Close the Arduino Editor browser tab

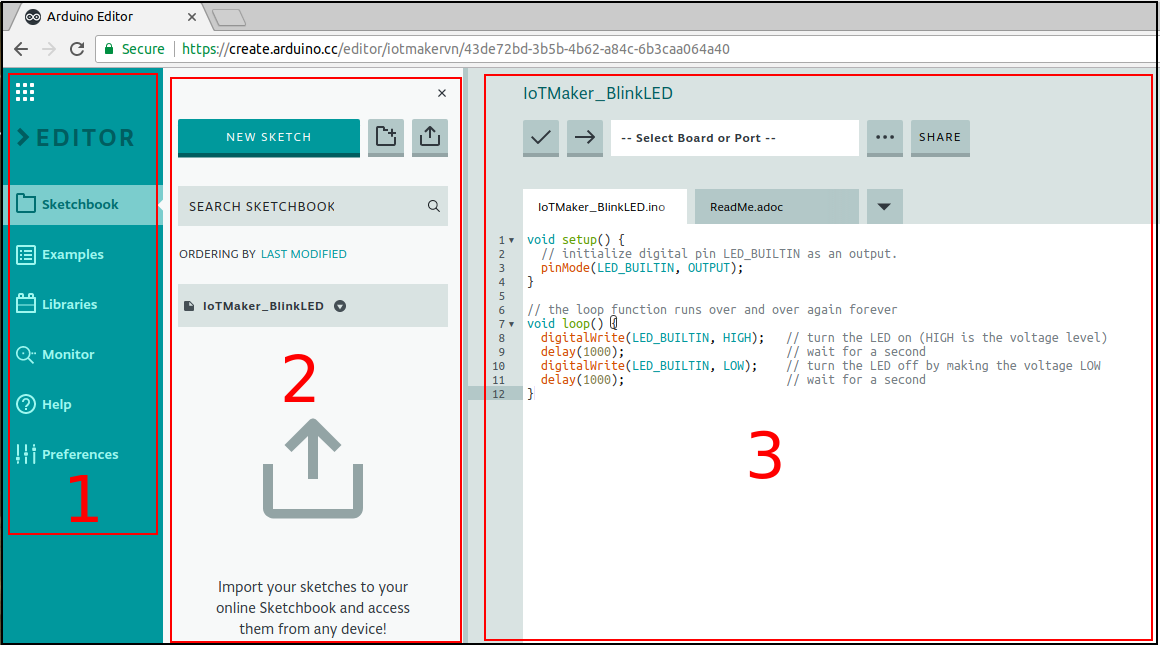click(192, 16)
